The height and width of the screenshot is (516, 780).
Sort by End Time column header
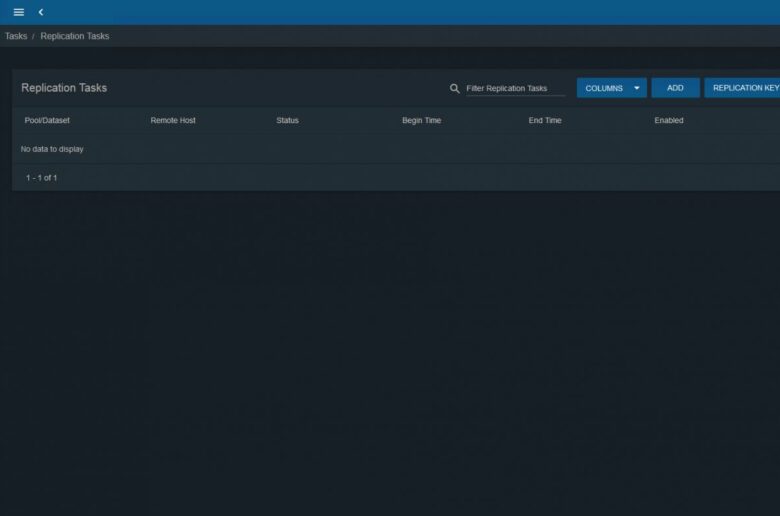click(545, 120)
